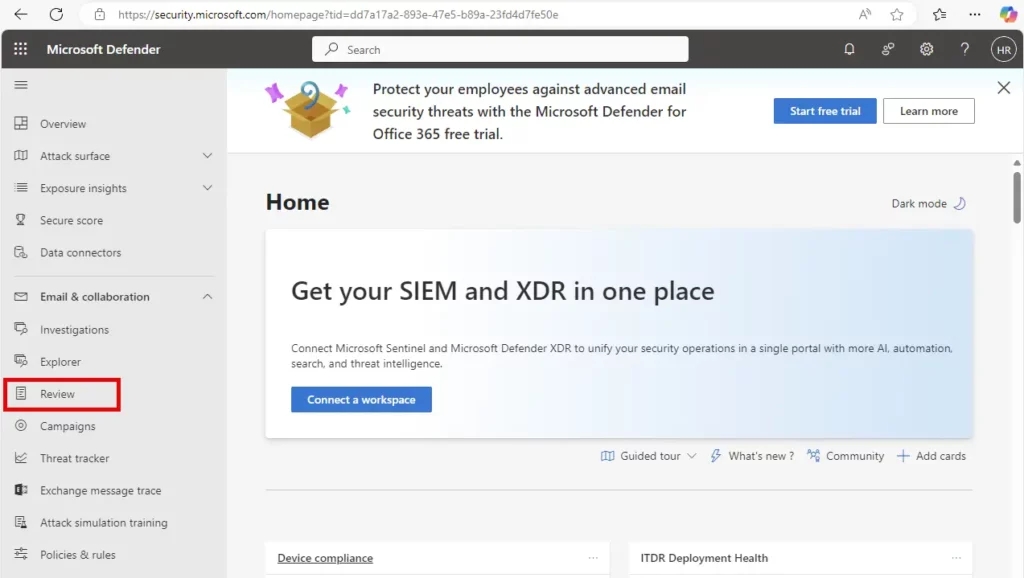Click the Learn more button
Screen dimensions: 1024x578
click(929, 111)
